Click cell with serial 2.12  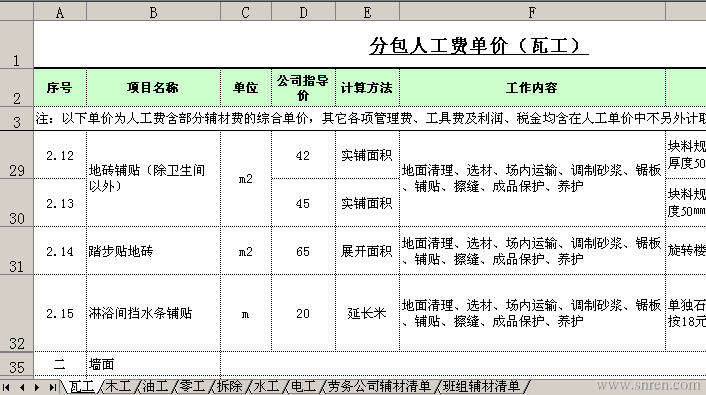[60, 155]
